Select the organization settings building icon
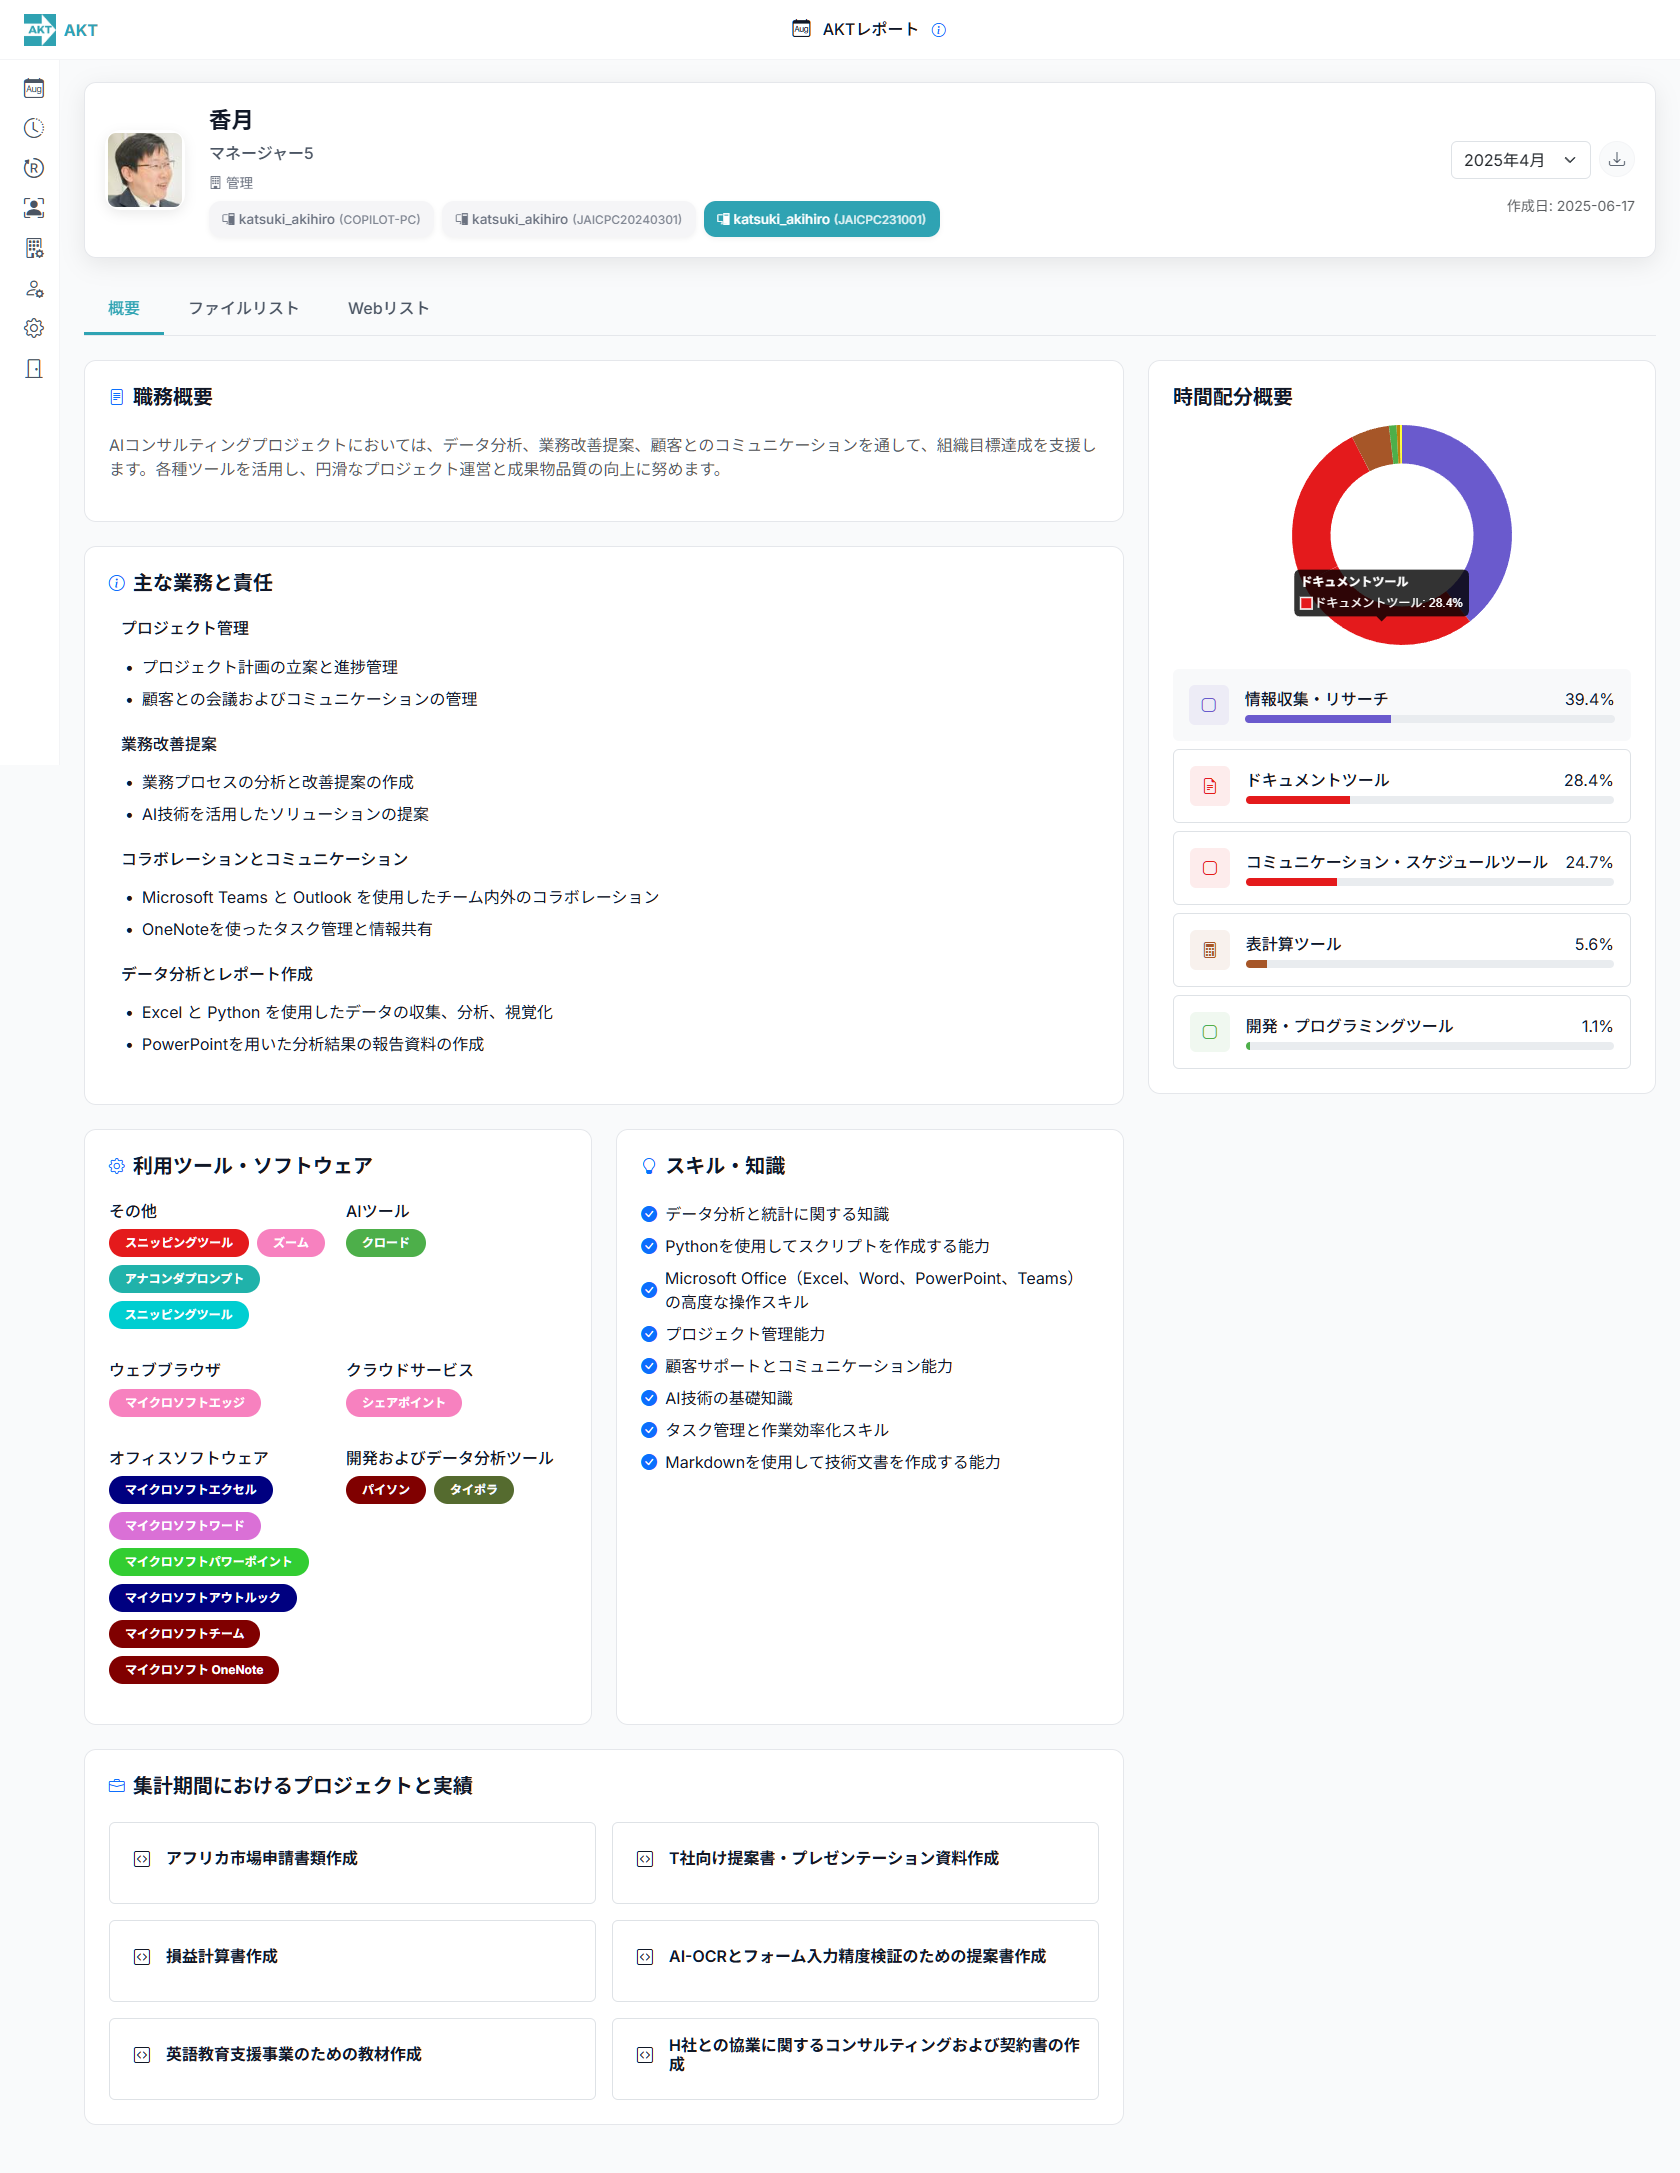Image resolution: width=1680 pixels, height=2173 pixels. click(34, 248)
